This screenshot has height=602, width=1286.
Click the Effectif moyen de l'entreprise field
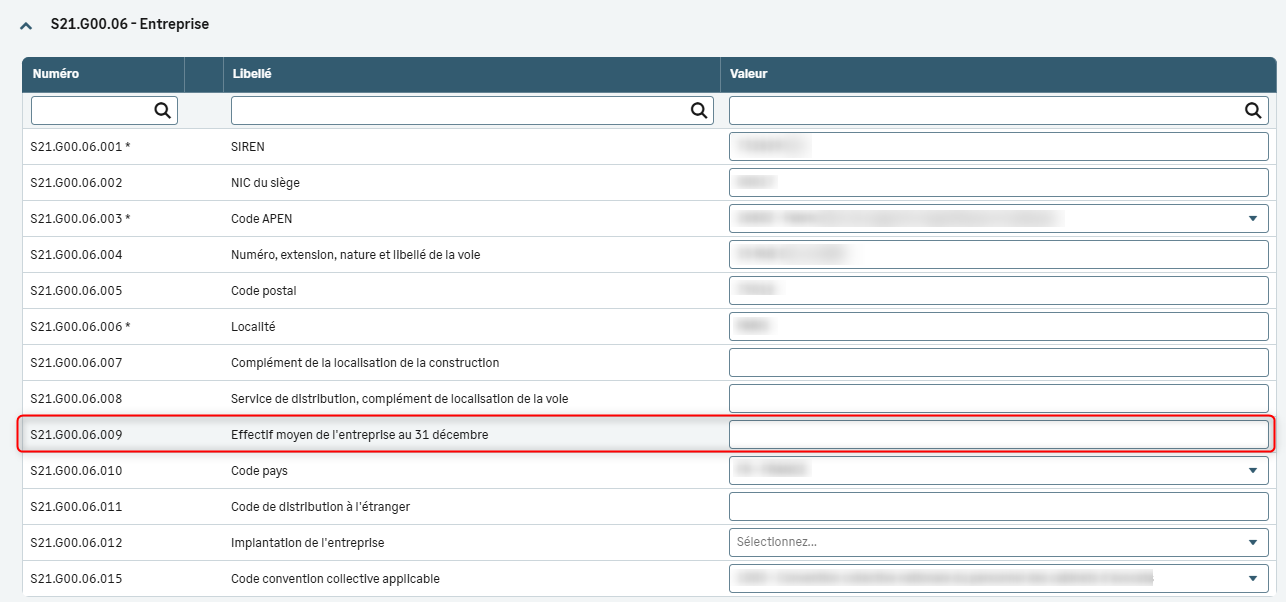point(998,434)
